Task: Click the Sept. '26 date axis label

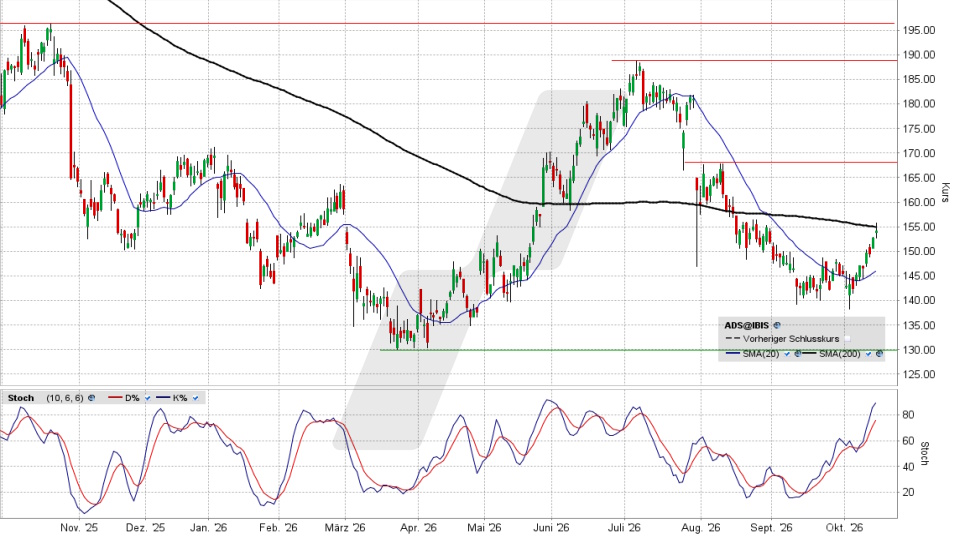Action: pos(771,528)
